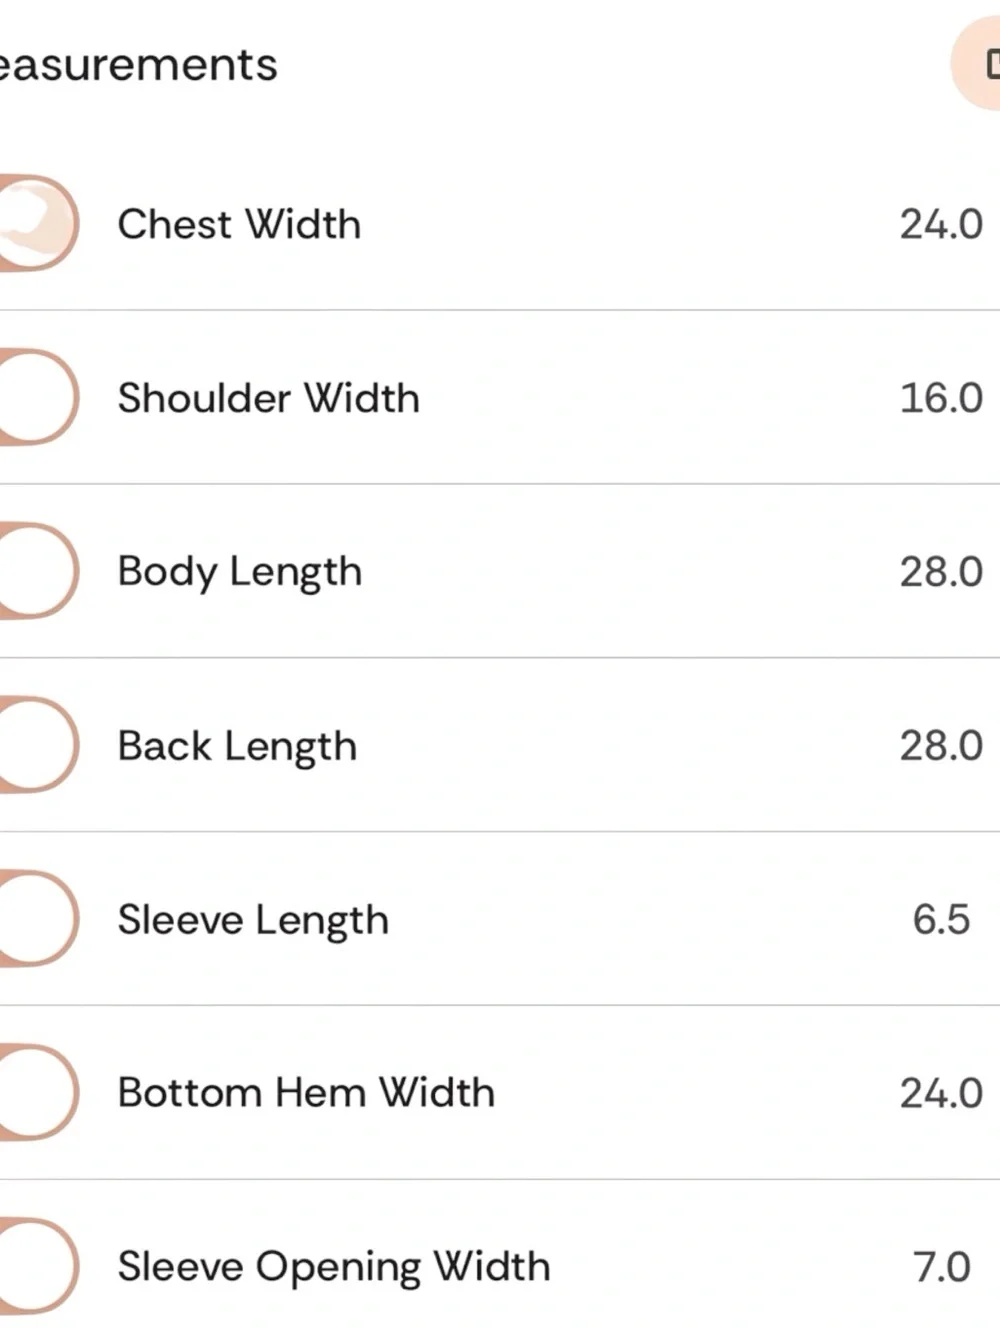Tap the Sleeve Opening Width circle icon

click(38, 1266)
